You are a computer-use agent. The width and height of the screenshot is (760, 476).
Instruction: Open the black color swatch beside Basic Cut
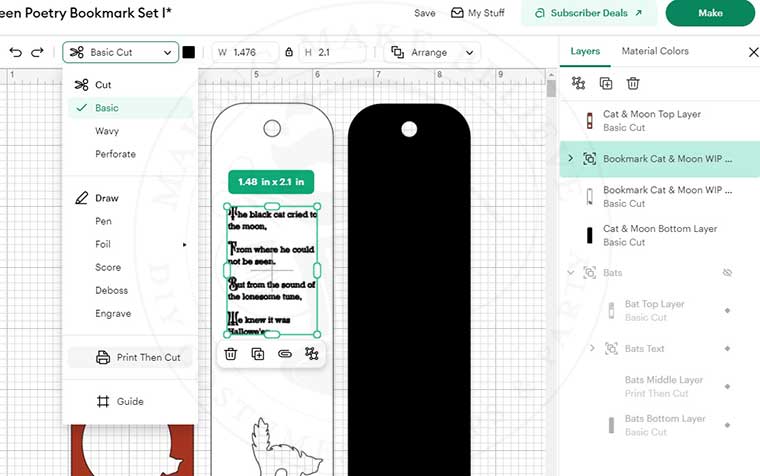click(x=189, y=52)
